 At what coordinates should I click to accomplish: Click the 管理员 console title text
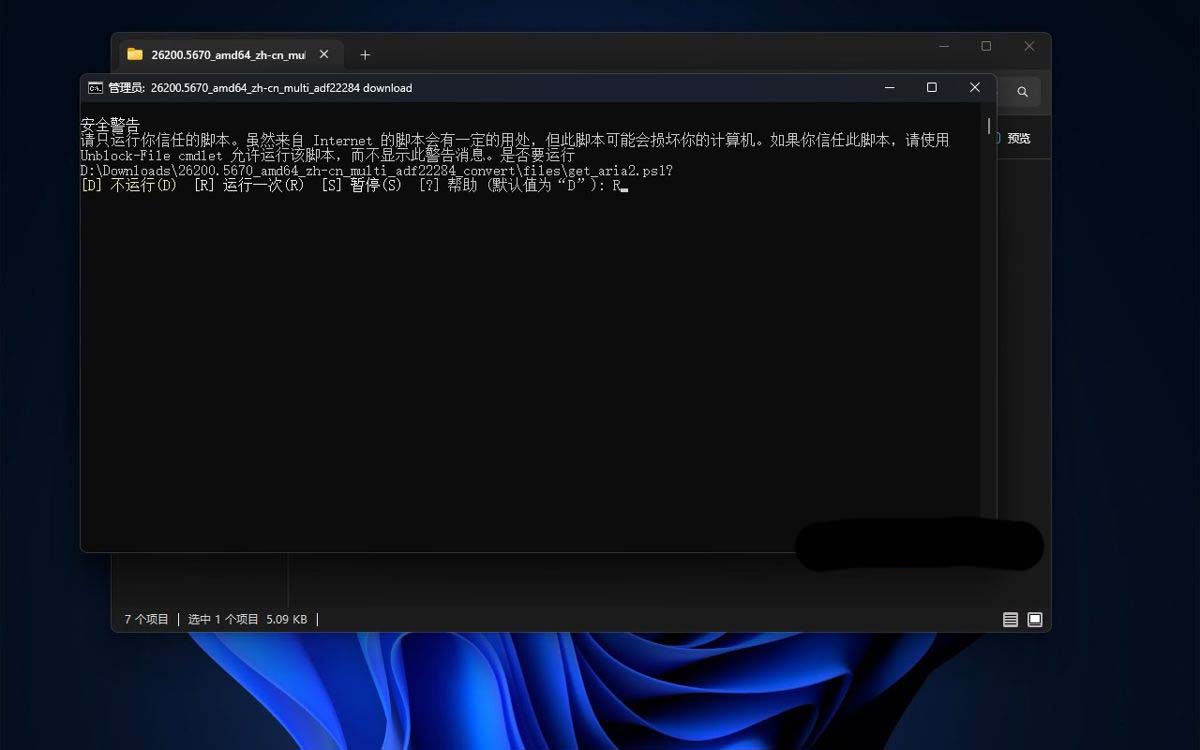click(121, 88)
